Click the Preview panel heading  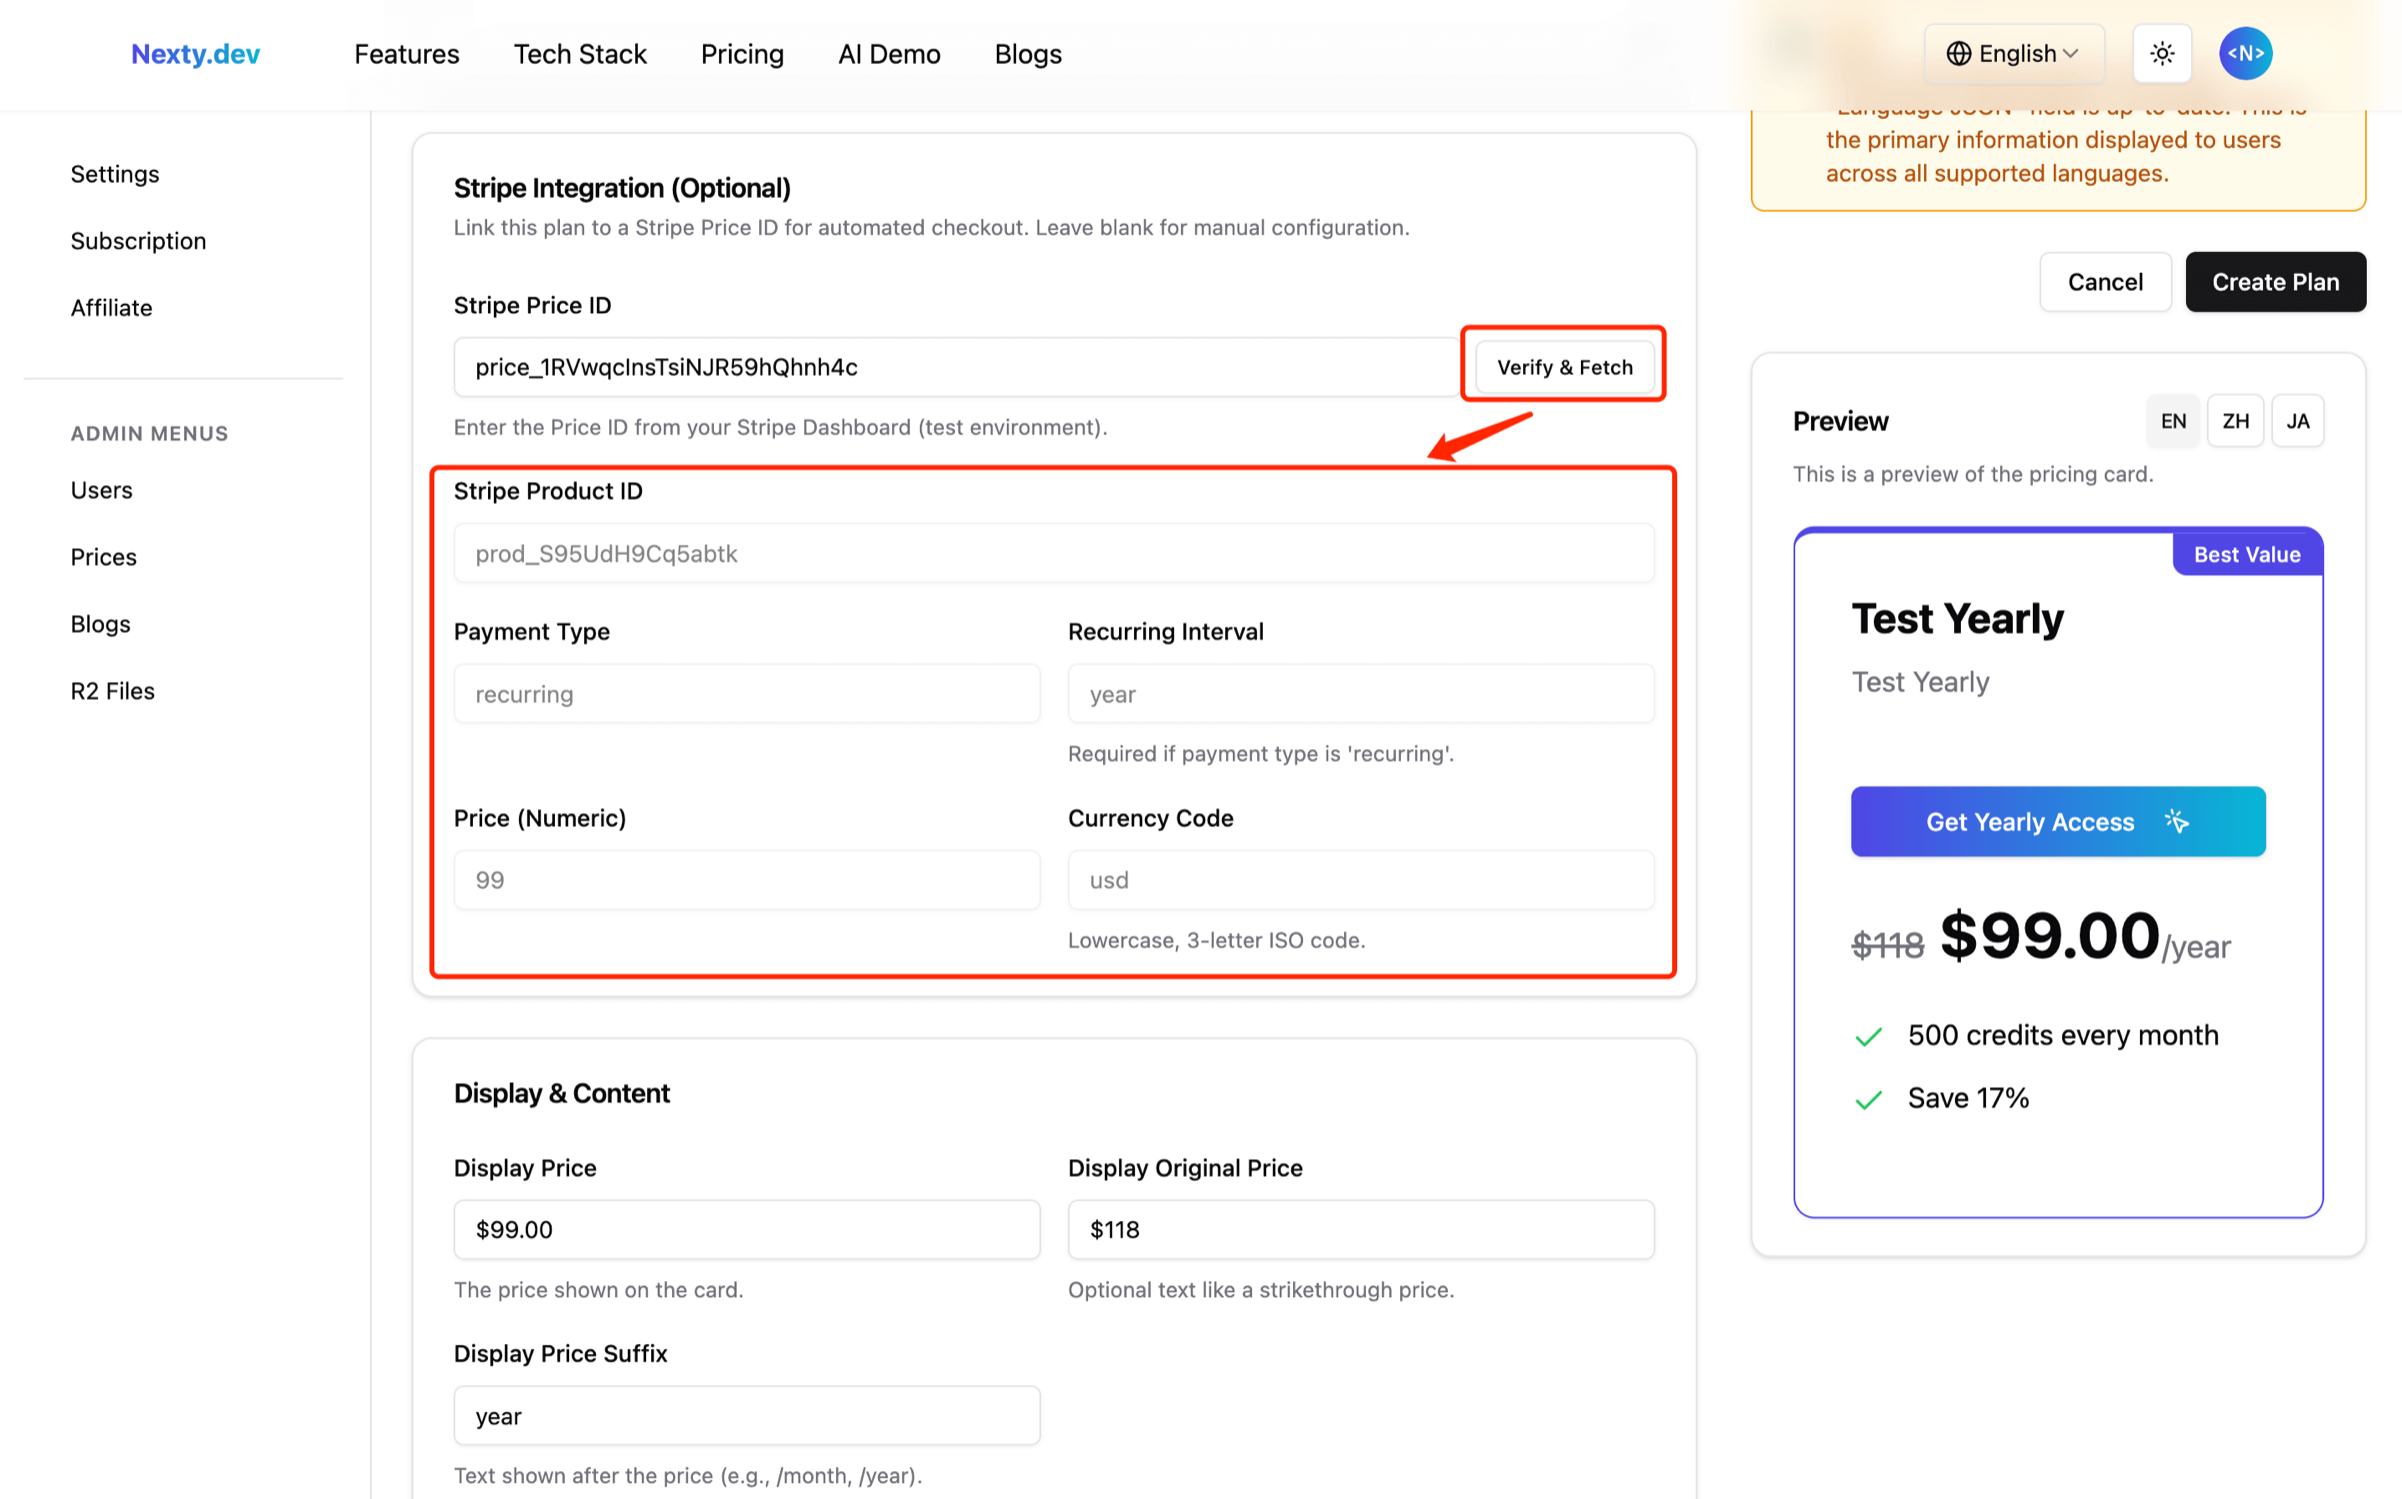(1840, 421)
